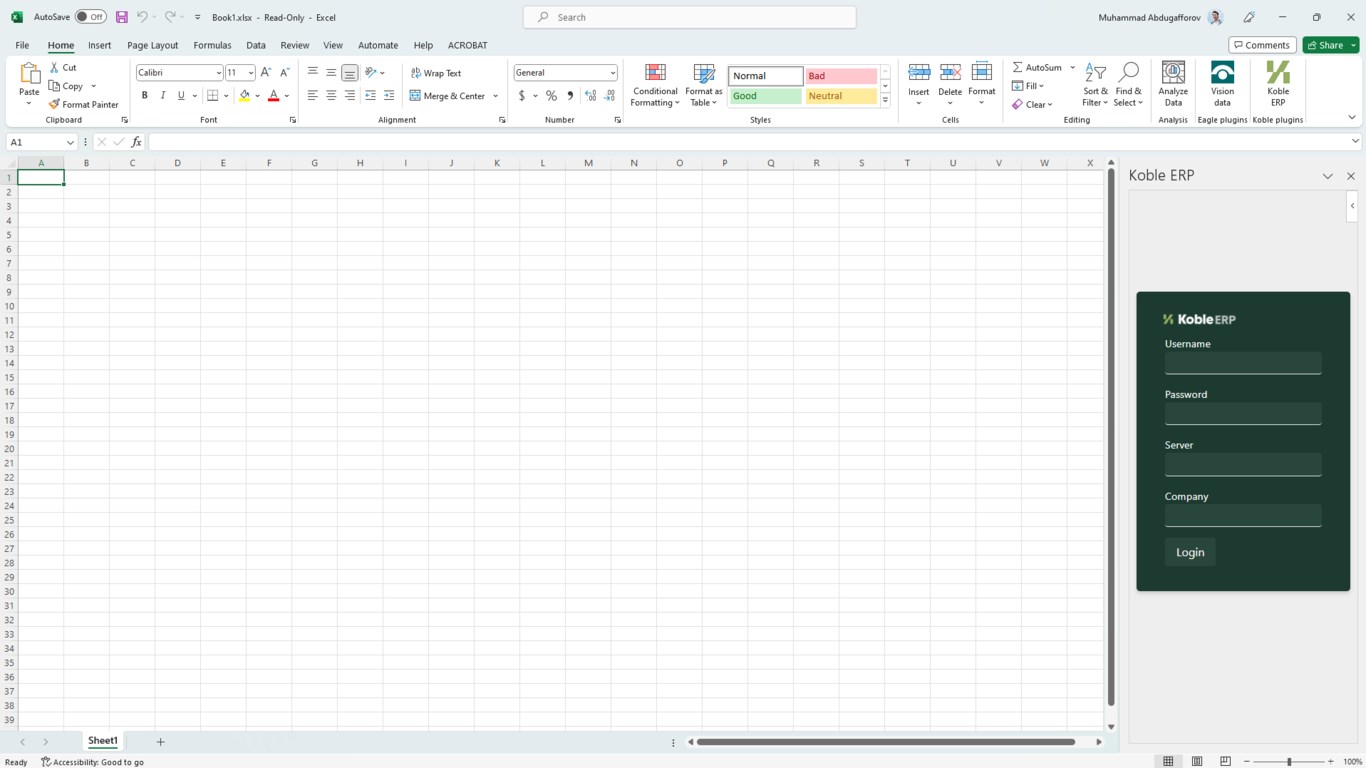Click the Borders icon
This screenshot has width=1366, height=768.
[212, 96]
